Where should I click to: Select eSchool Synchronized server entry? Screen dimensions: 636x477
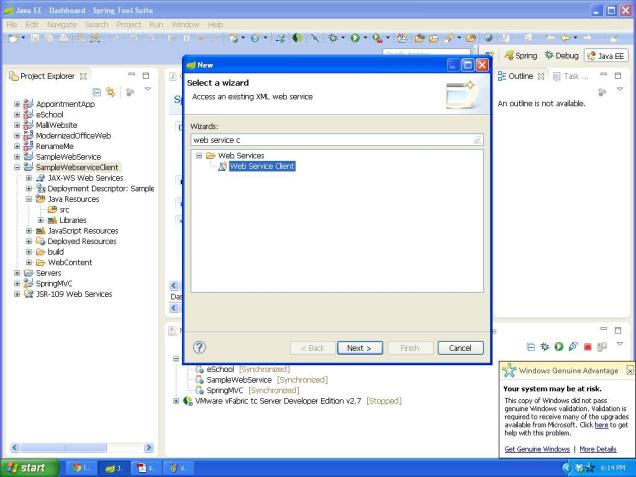(243, 369)
